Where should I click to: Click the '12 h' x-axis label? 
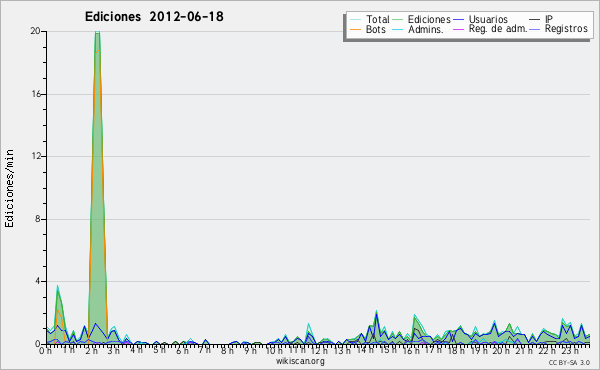(320, 351)
